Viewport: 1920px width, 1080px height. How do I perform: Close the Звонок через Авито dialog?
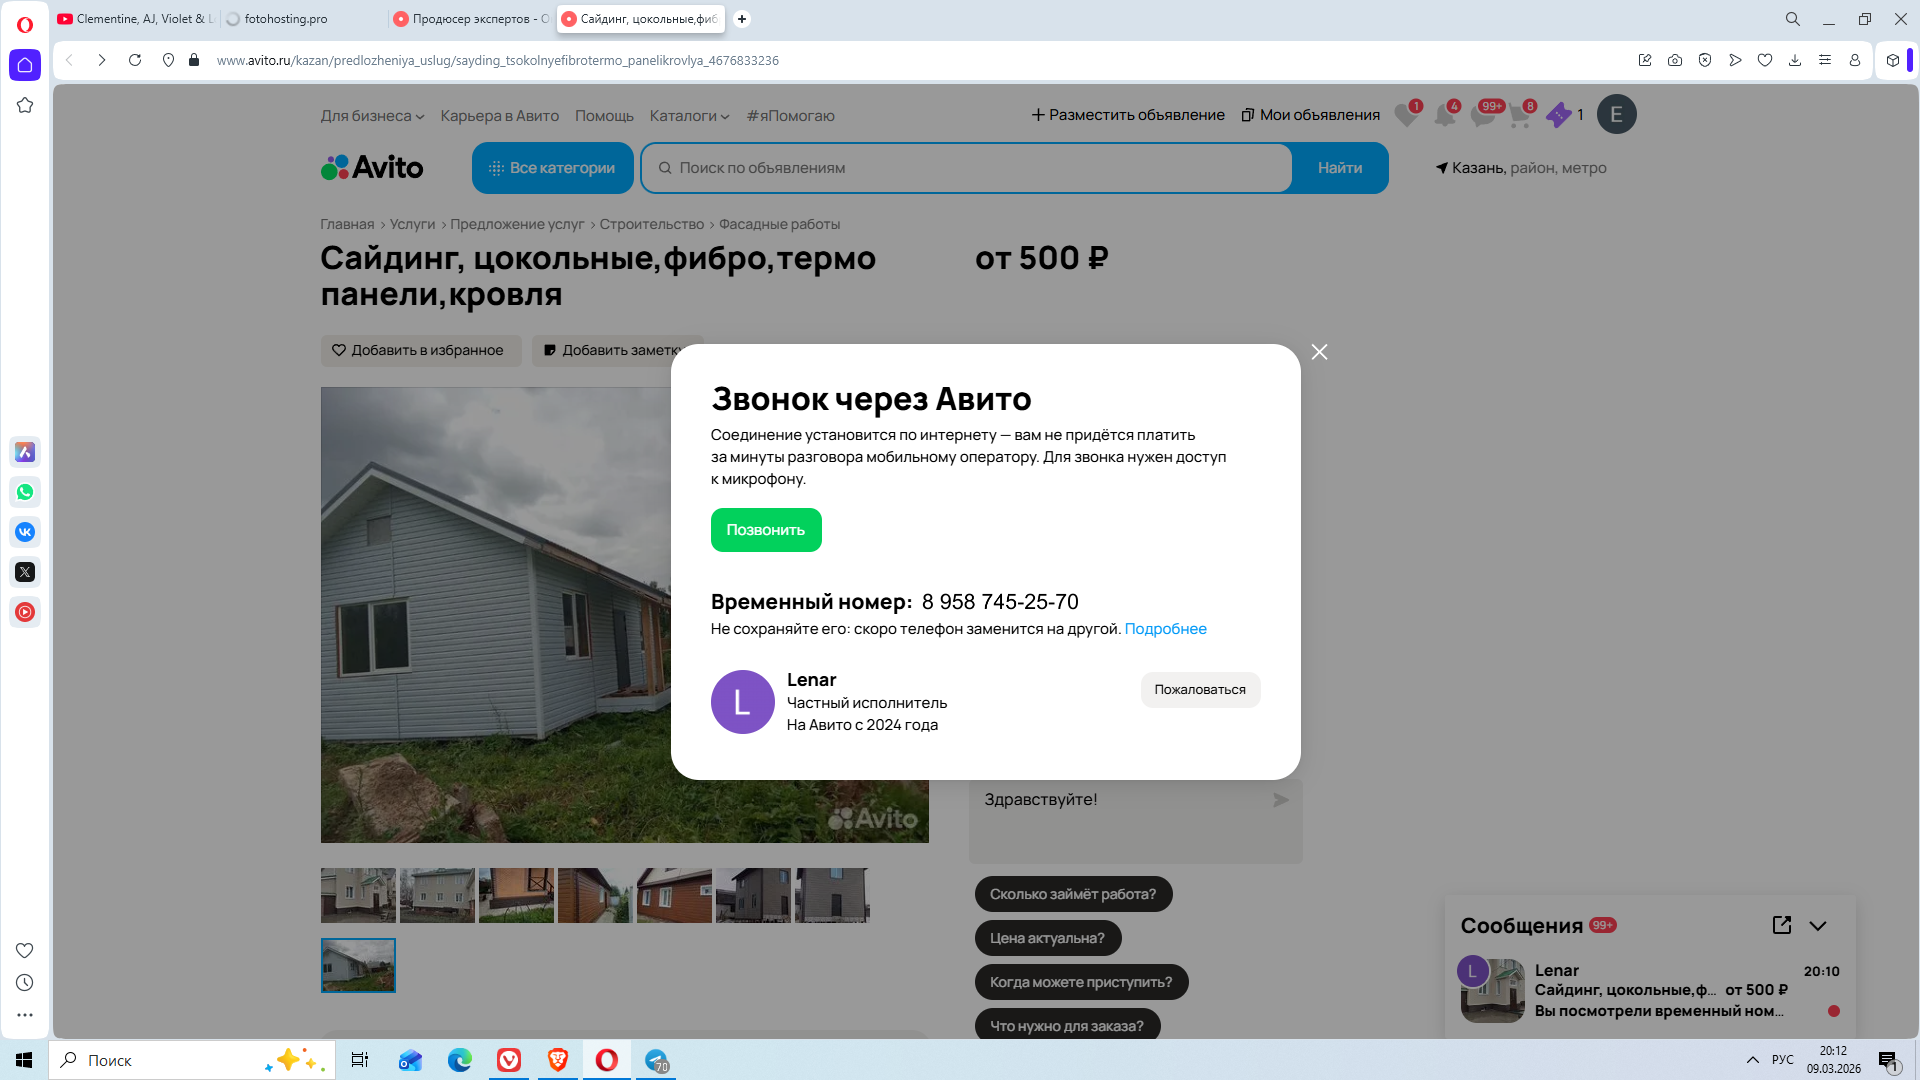[1319, 352]
